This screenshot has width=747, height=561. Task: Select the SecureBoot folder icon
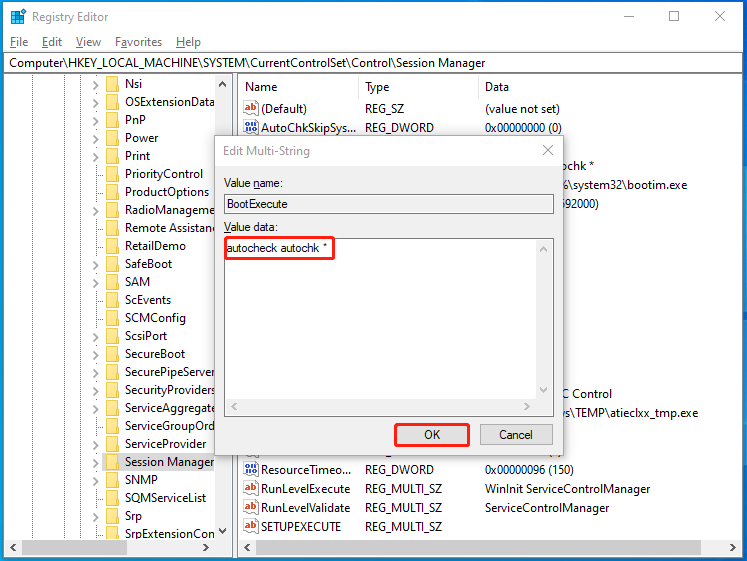pyautogui.click(x=112, y=354)
